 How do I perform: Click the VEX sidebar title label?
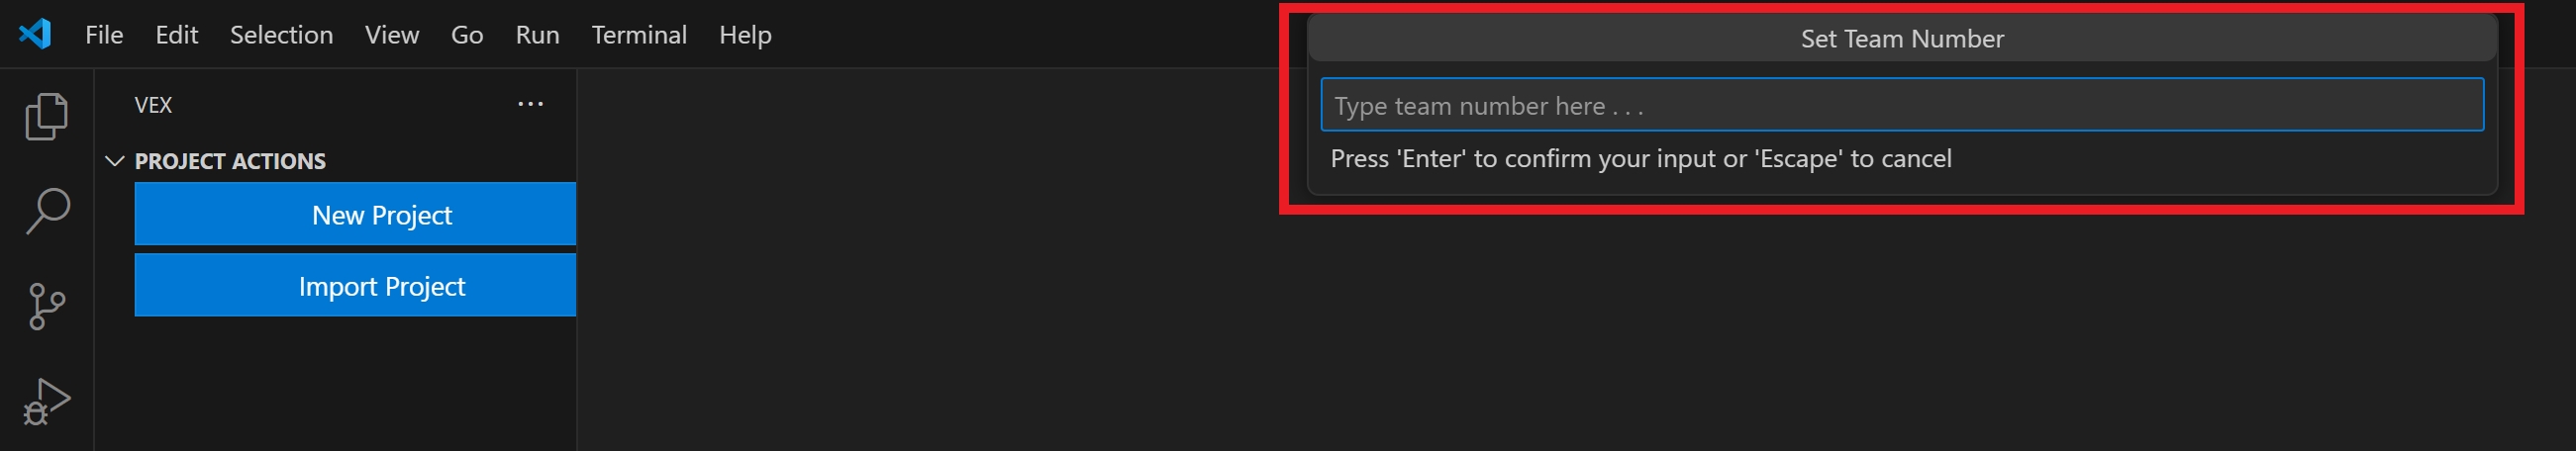pos(153,105)
